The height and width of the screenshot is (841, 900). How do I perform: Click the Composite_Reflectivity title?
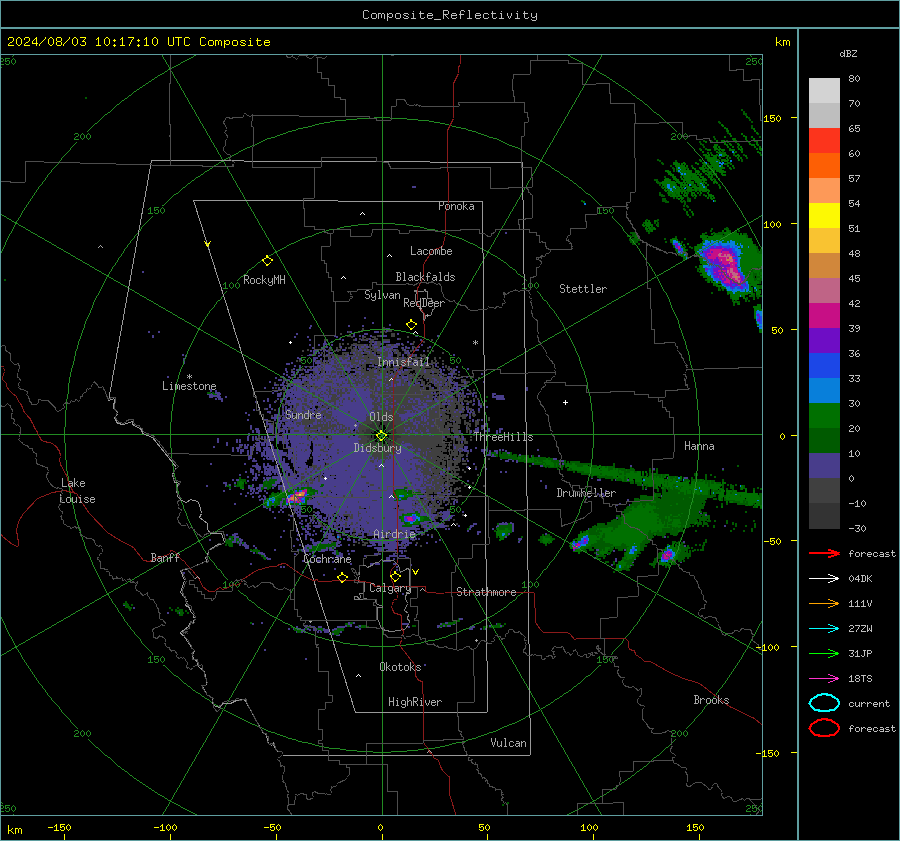[x=450, y=15]
